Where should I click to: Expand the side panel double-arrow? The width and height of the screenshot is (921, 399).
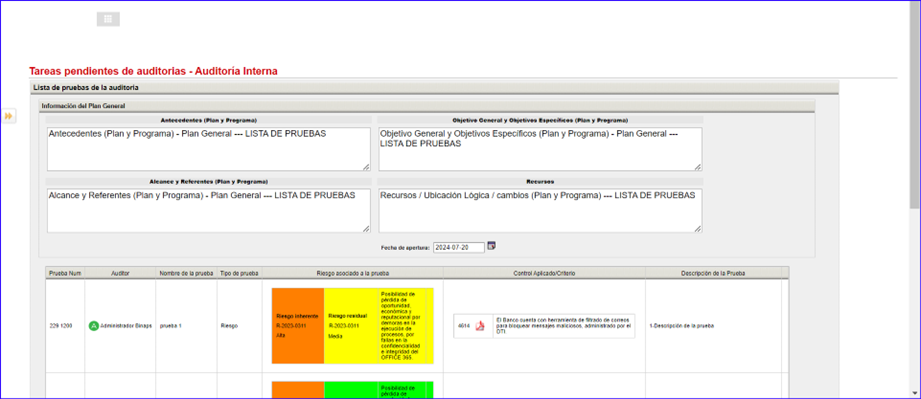(9, 116)
